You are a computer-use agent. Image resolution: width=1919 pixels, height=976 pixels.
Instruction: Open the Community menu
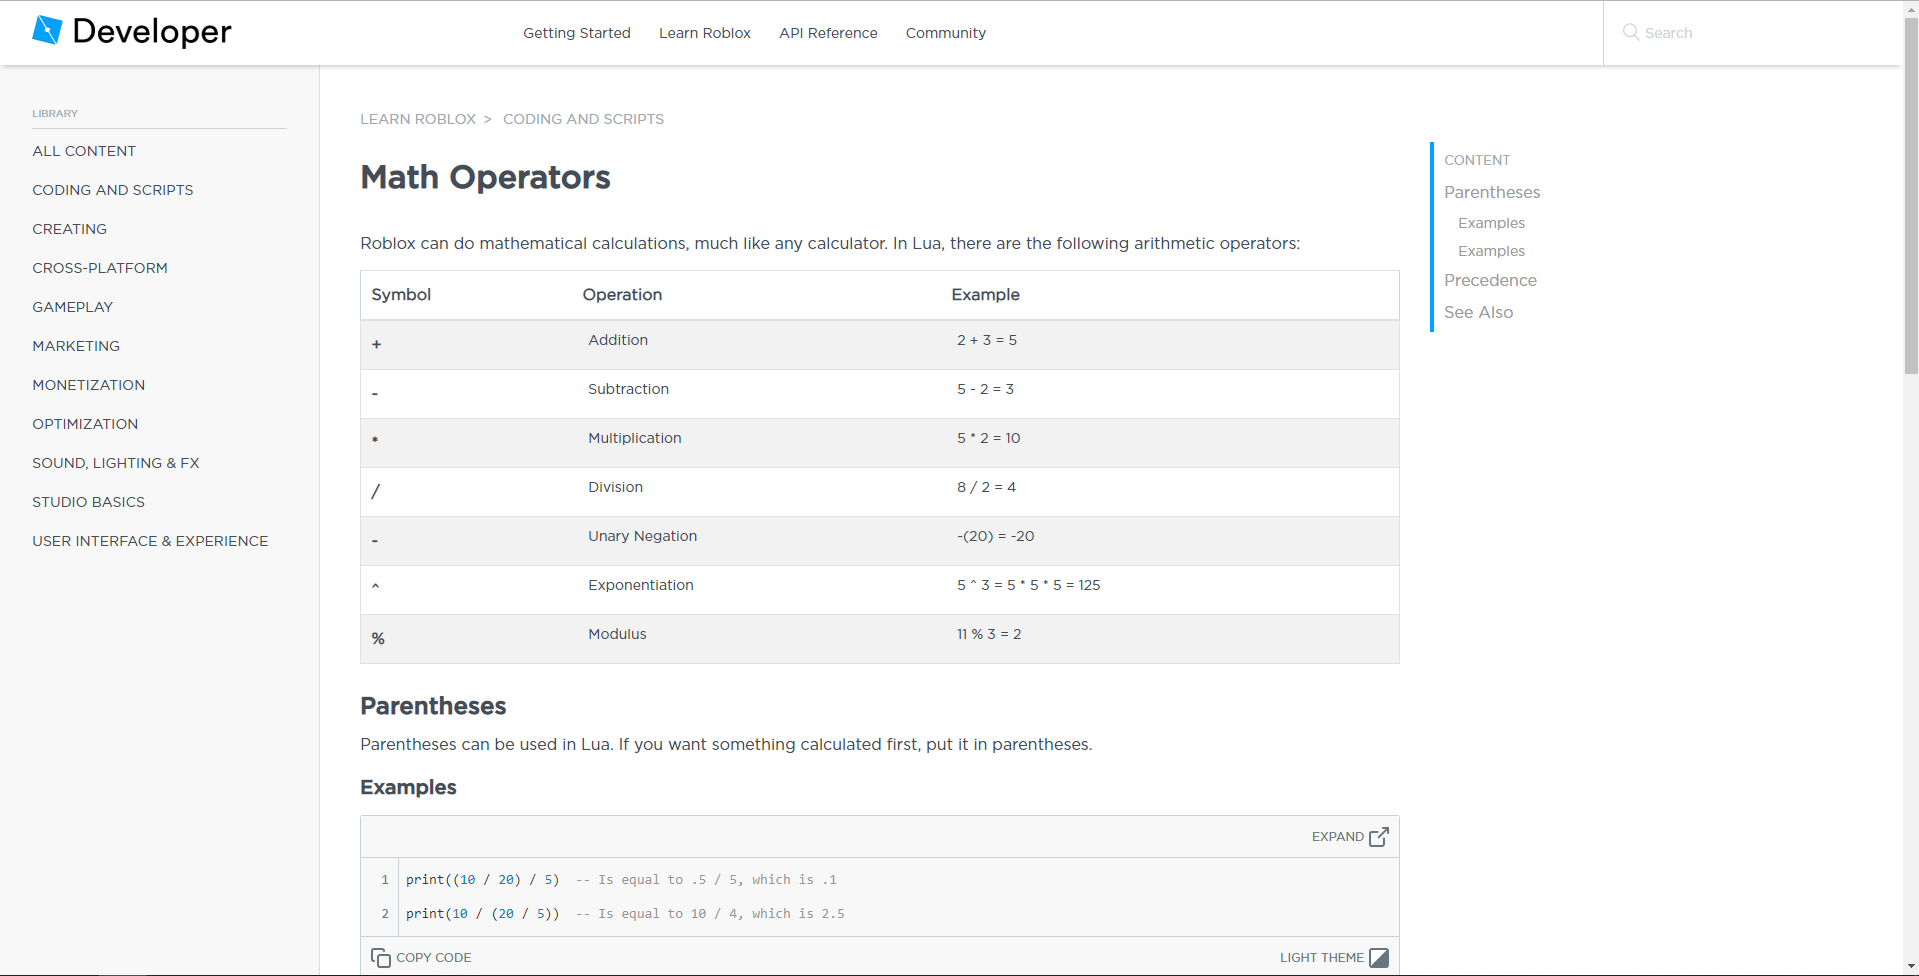point(946,33)
